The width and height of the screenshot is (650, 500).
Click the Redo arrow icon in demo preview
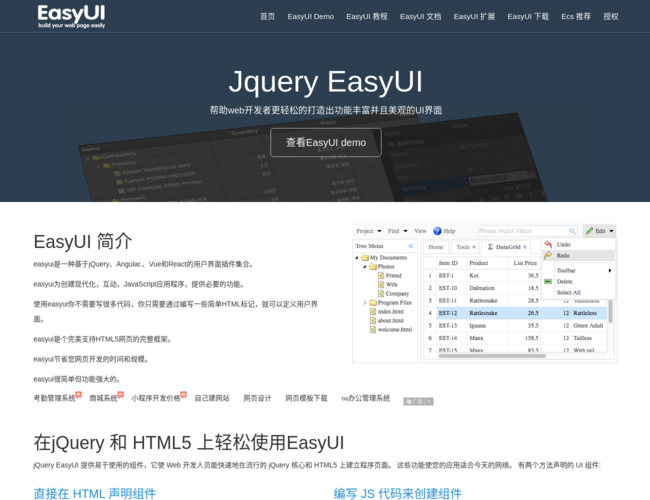point(548,255)
